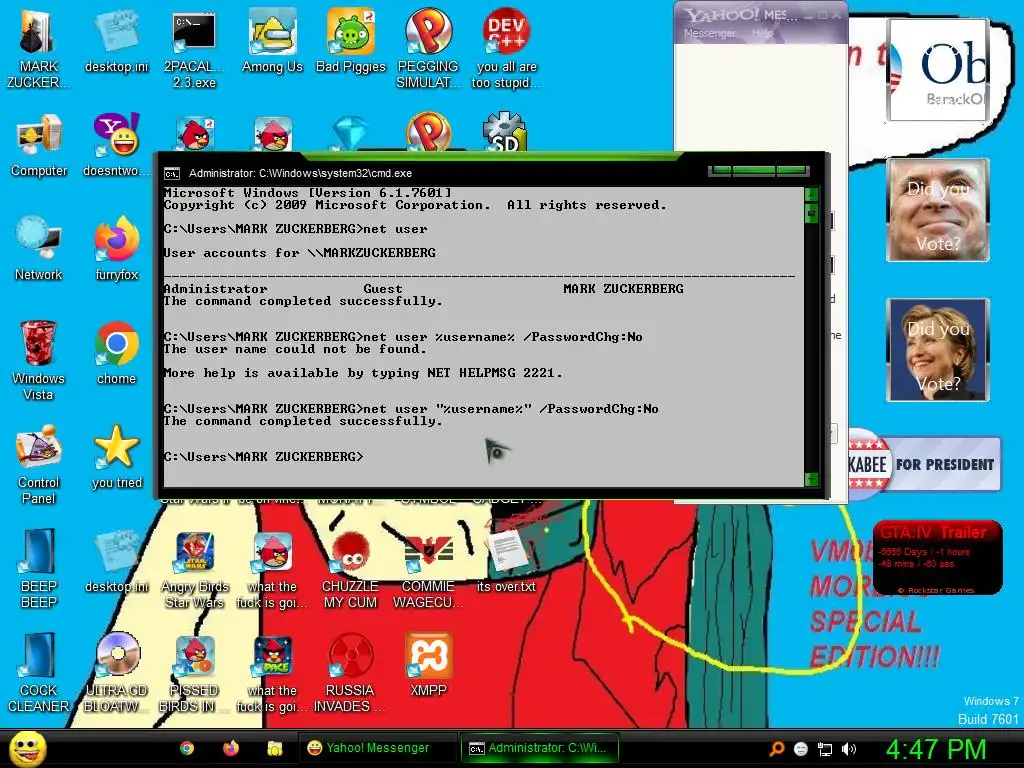Screen dimensions: 1024x768
Task: Open the Computer desktop icon
Action: [39, 145]
